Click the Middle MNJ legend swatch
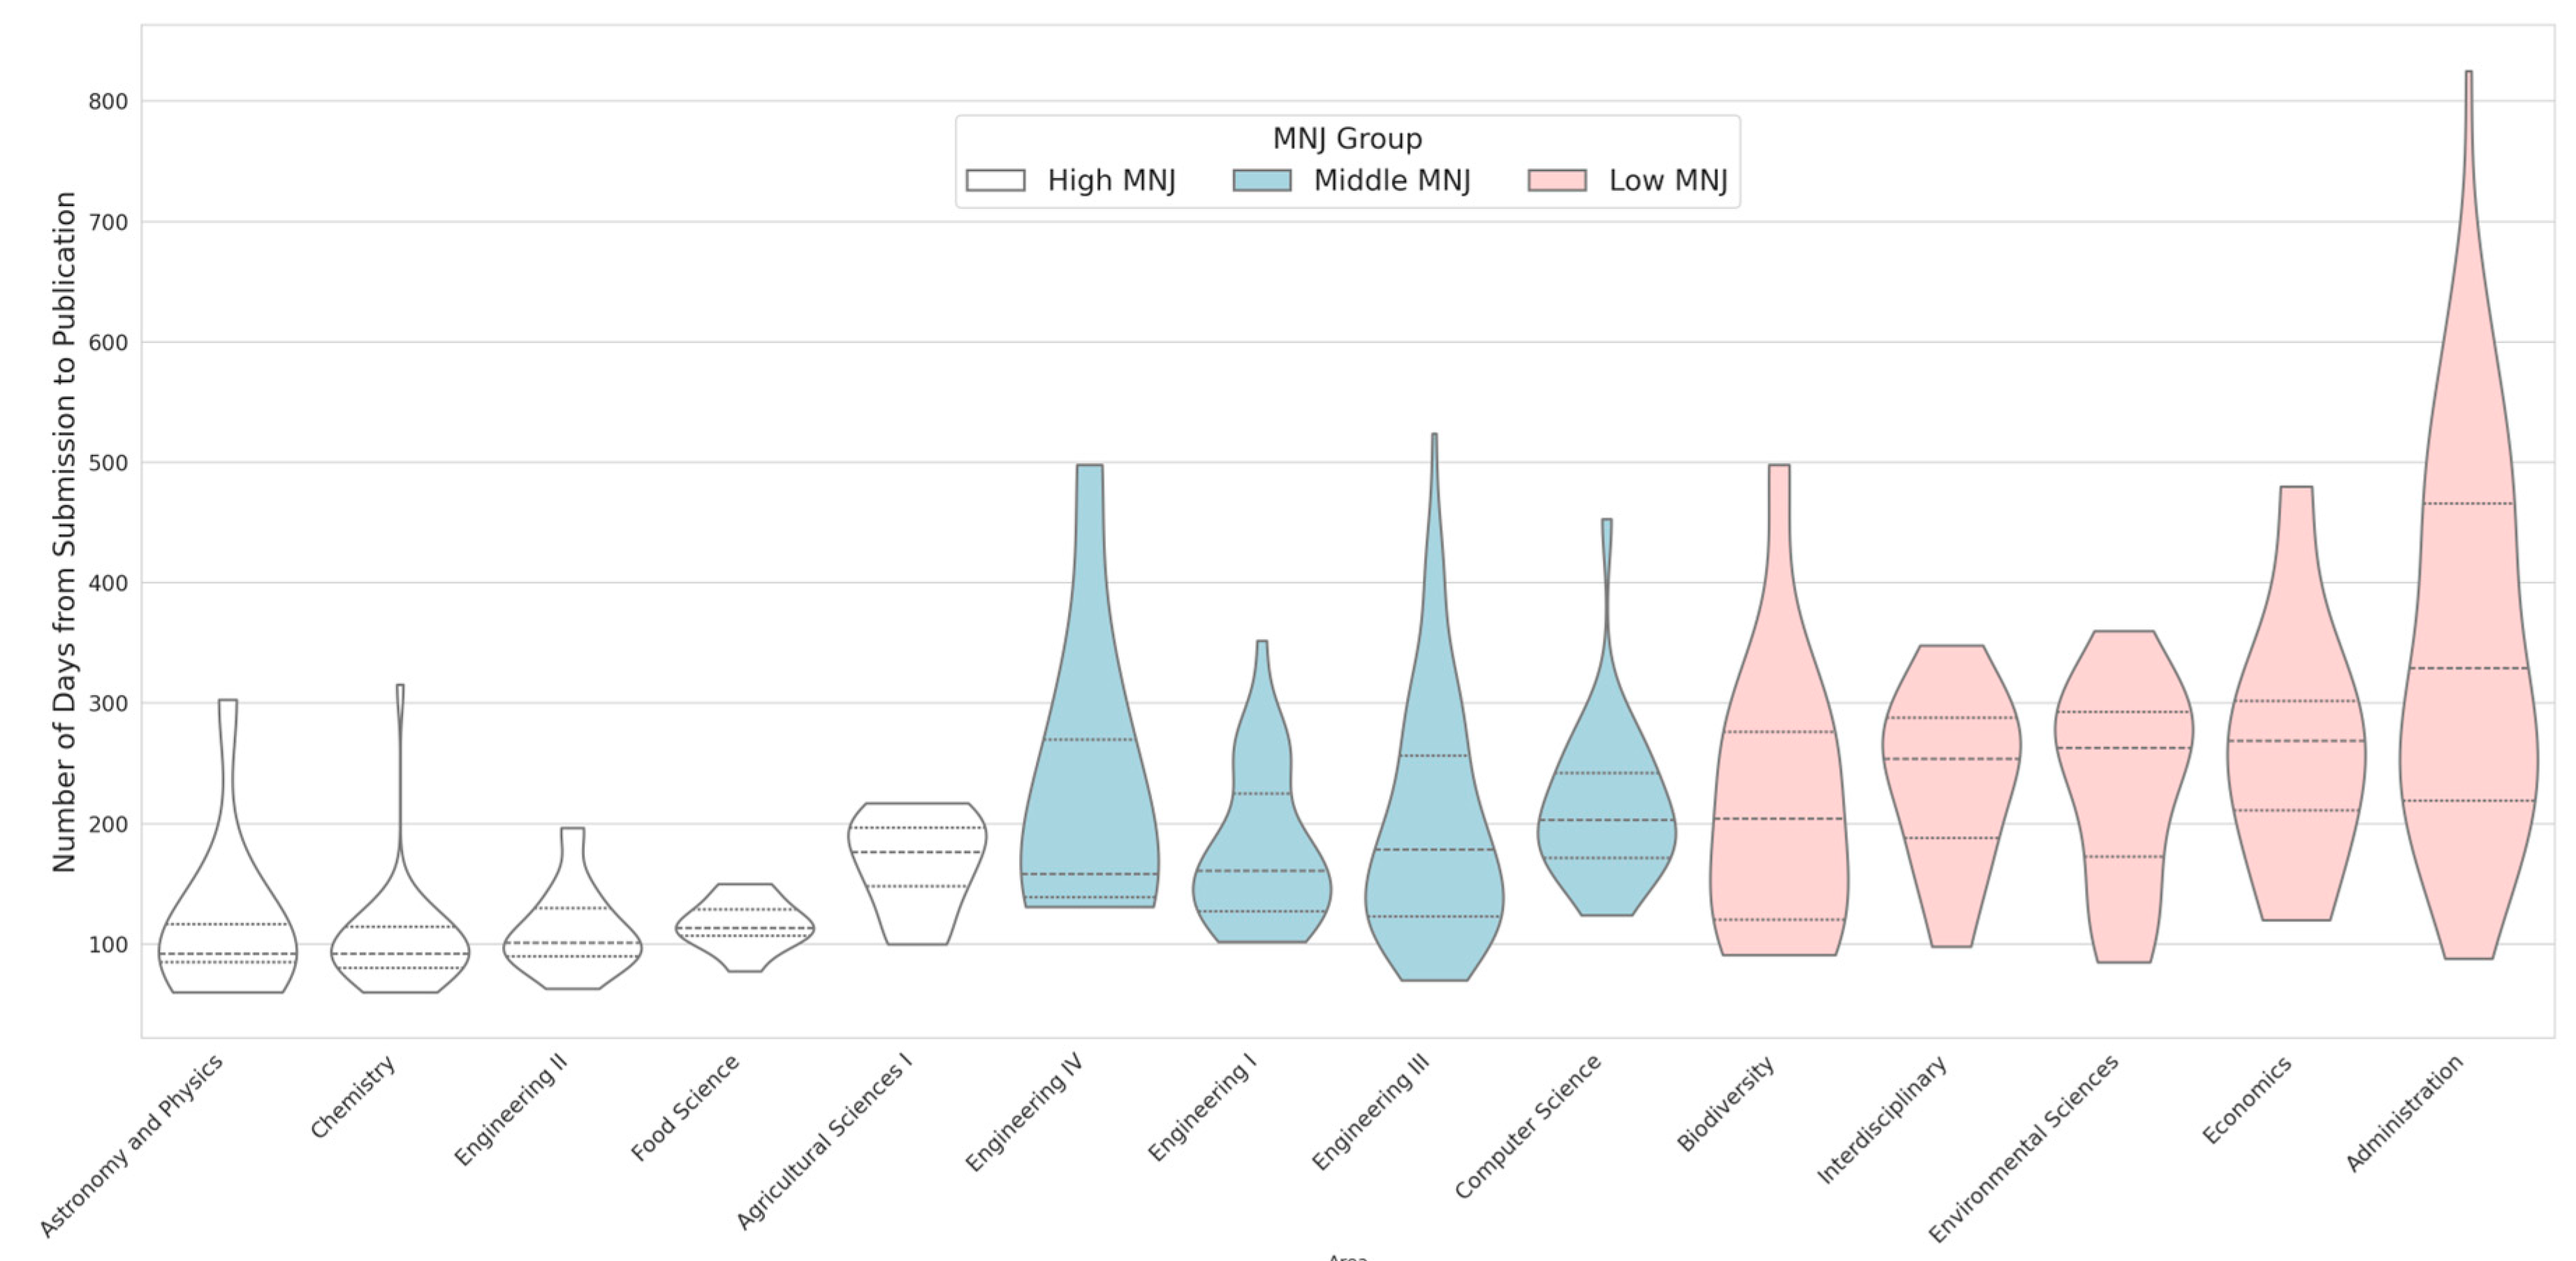Image resolution: width=2576 pixels, height=1261 pixels. [1261, 180]
